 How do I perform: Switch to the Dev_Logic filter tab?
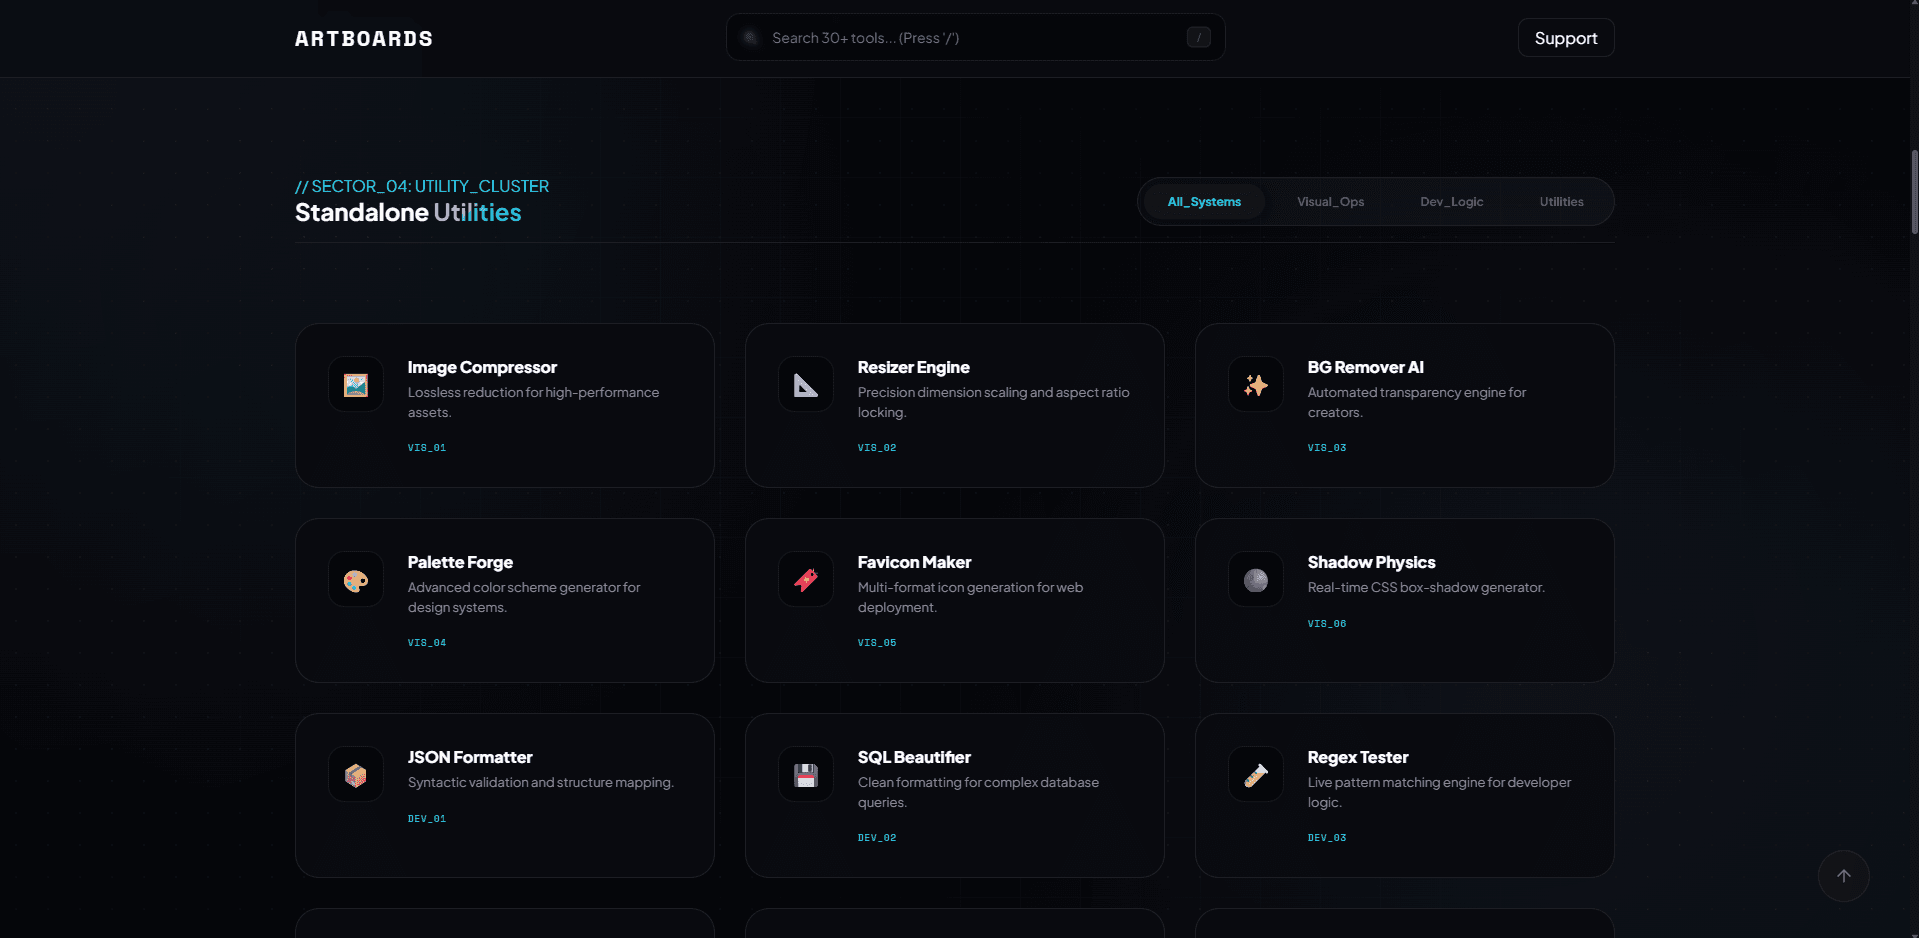pyautogui.click(x=1451, y=201)
